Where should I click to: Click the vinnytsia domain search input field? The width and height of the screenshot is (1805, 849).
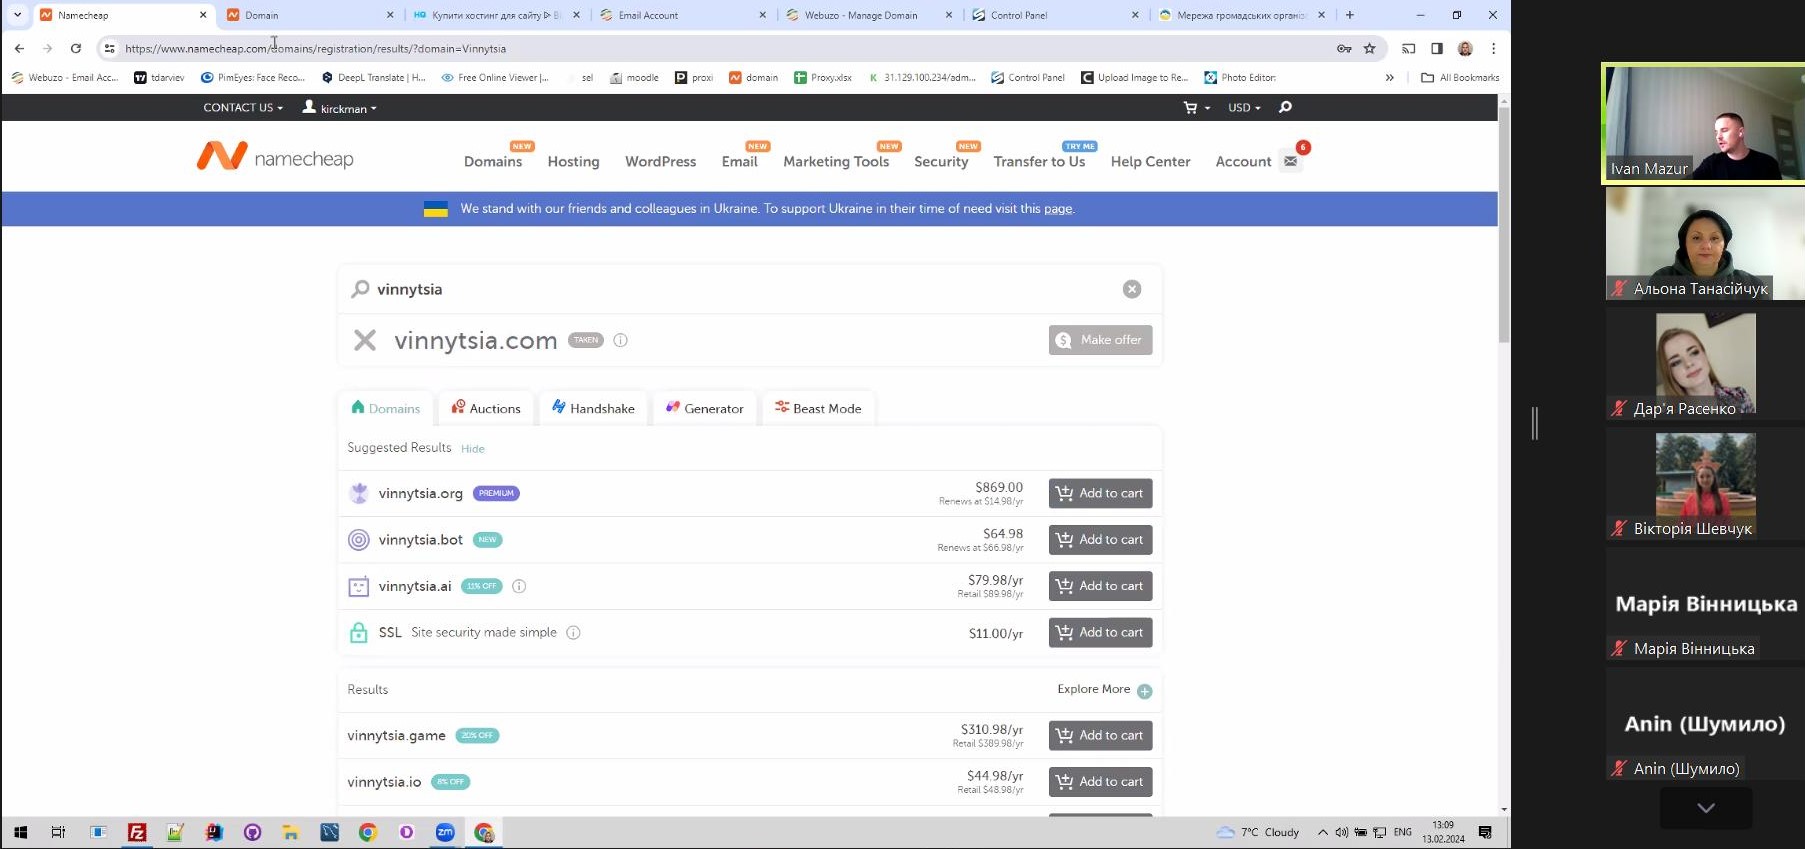[740, 289]
